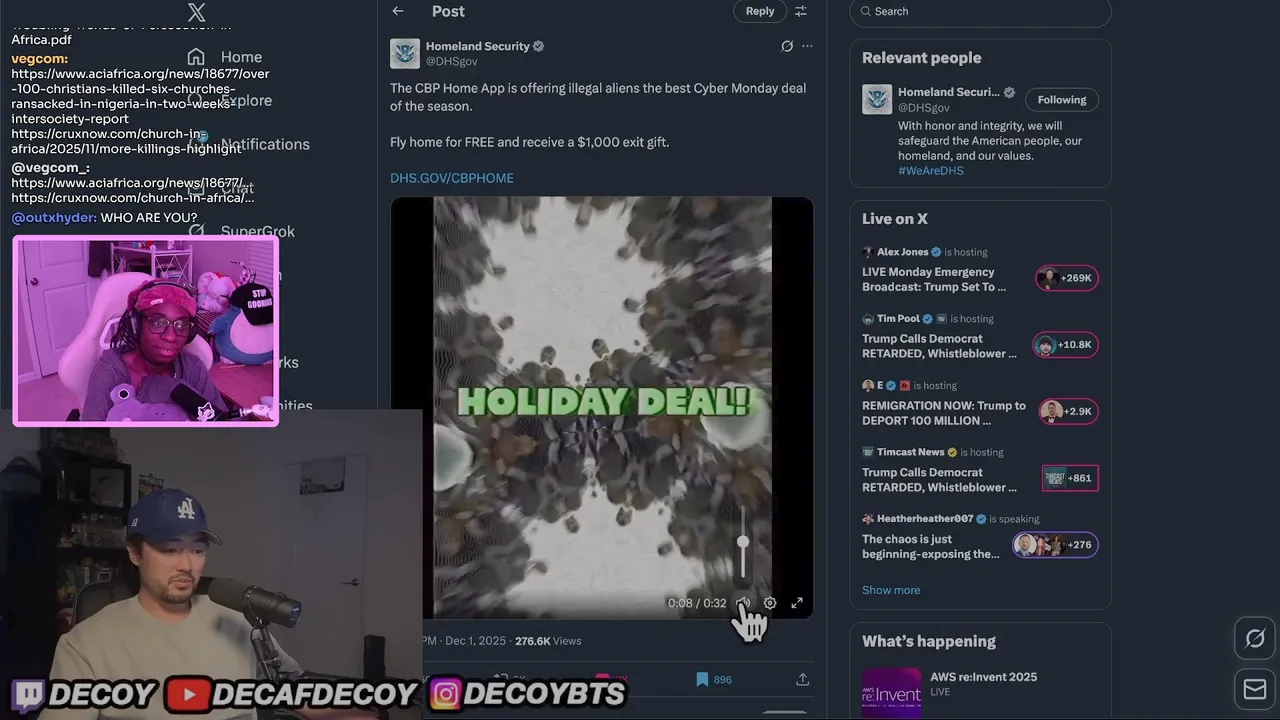Open the DHS.GOV/CBPHOME link
1280x720 pixels.
pos(452,178)
